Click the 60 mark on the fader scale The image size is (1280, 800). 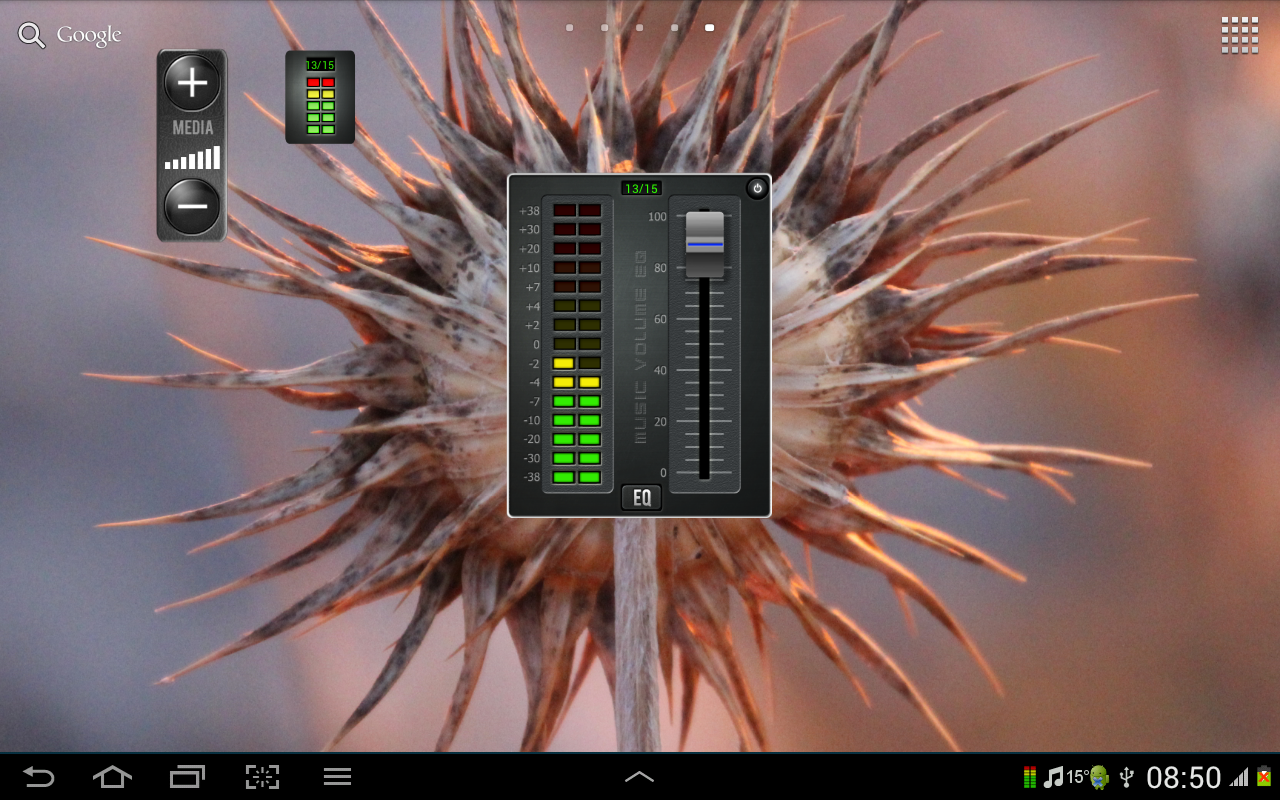click(x=660, y=320)
